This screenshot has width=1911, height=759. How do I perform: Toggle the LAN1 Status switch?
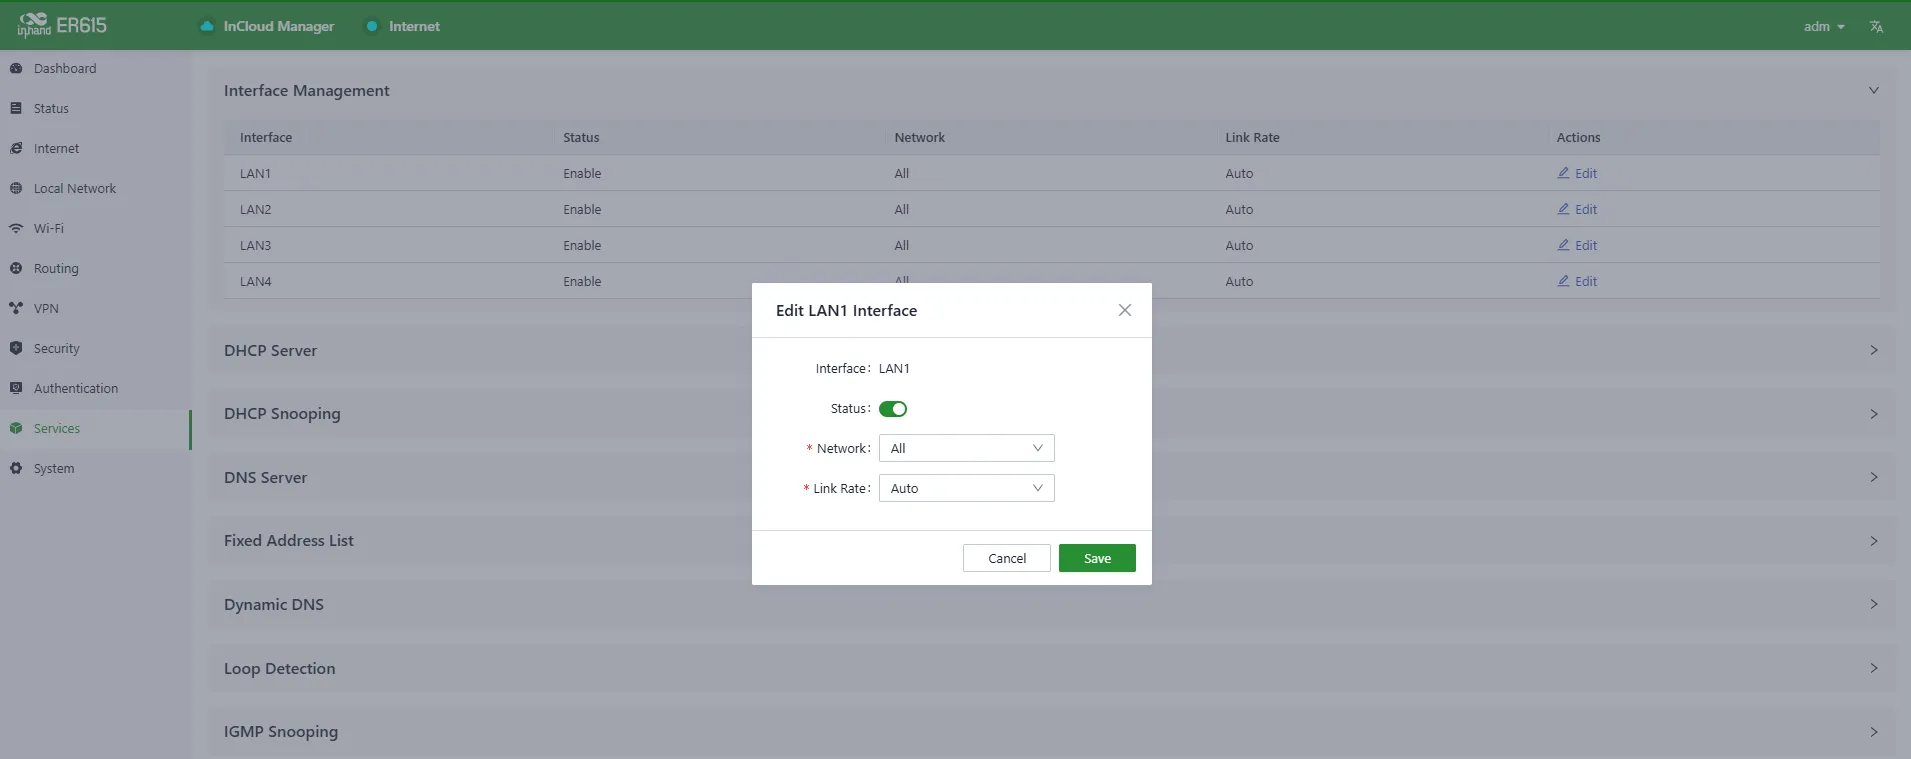pyautogui.click(x=893, y=409)
